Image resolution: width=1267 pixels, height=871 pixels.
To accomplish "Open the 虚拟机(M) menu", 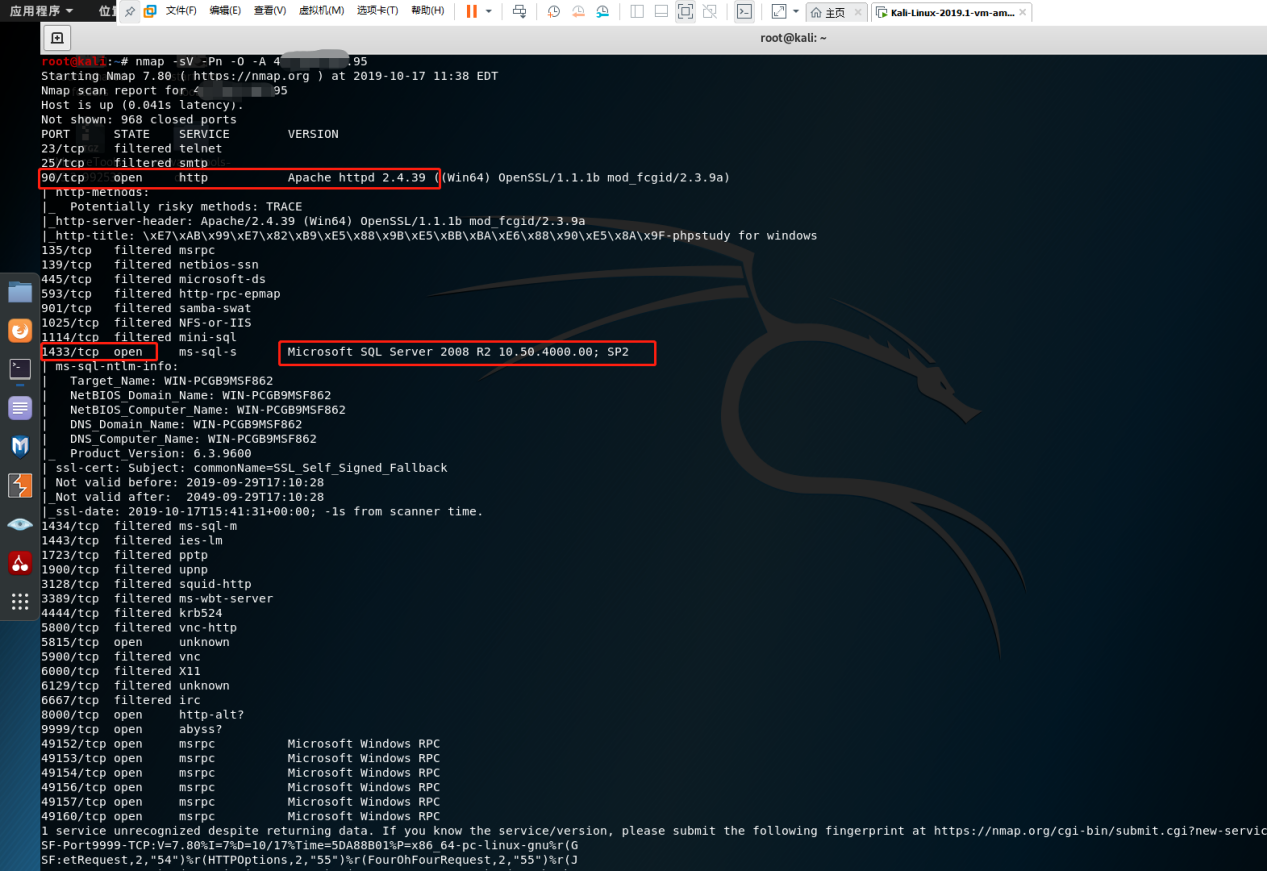I will (320, 11).
